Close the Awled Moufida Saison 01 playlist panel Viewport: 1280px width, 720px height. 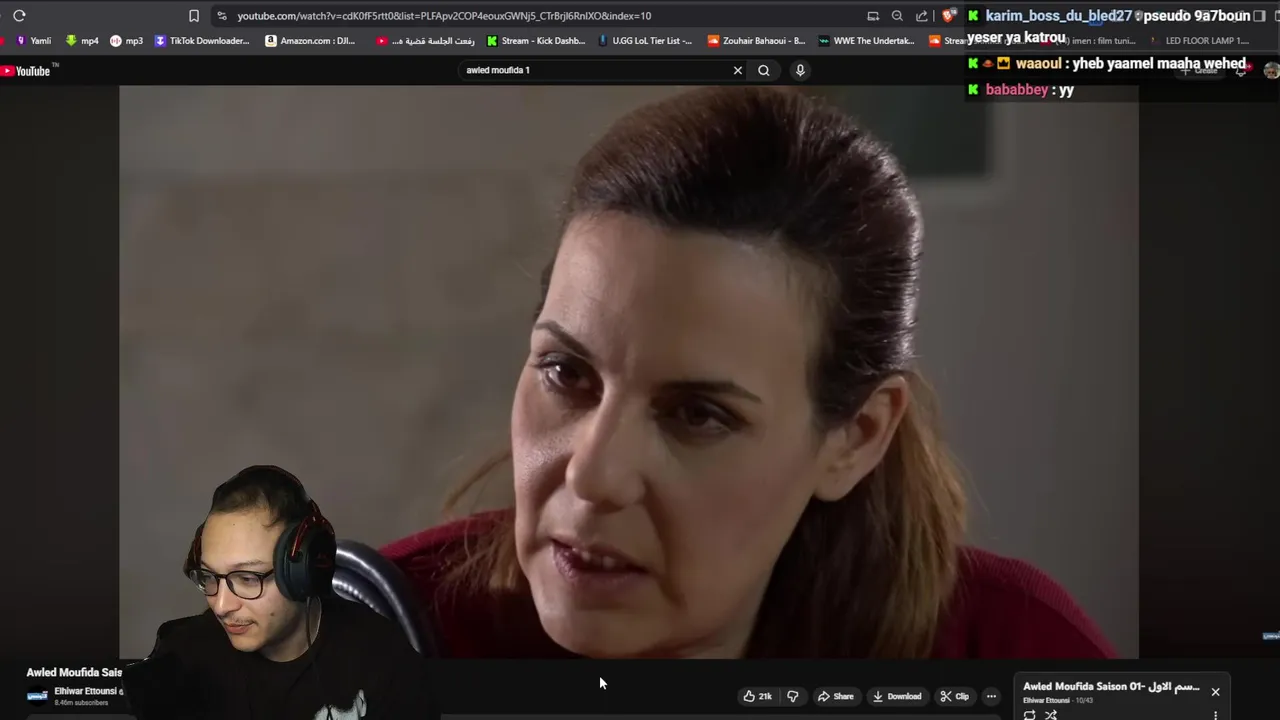click(1215, 692)
